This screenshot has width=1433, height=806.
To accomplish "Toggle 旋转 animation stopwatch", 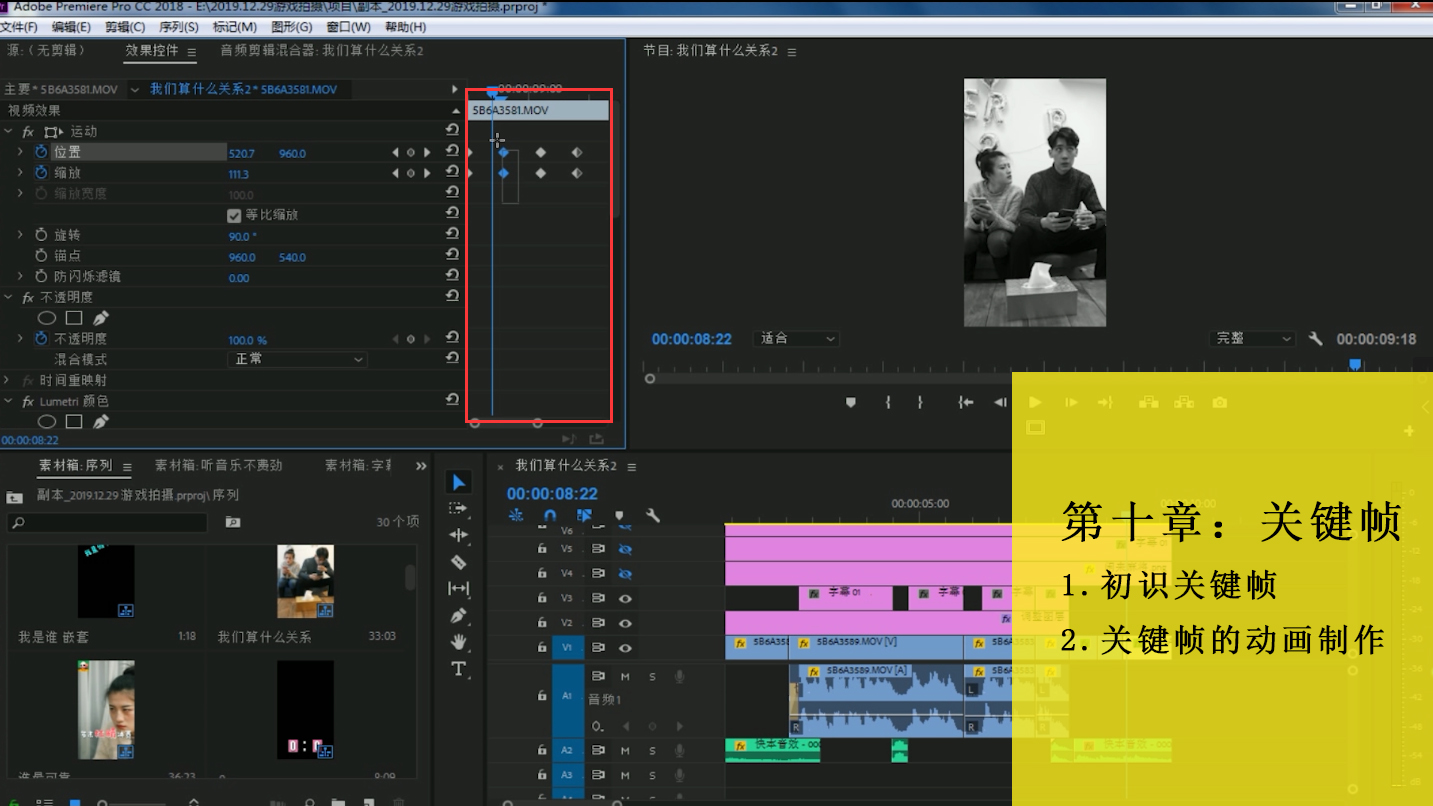I will click(41, 235).
